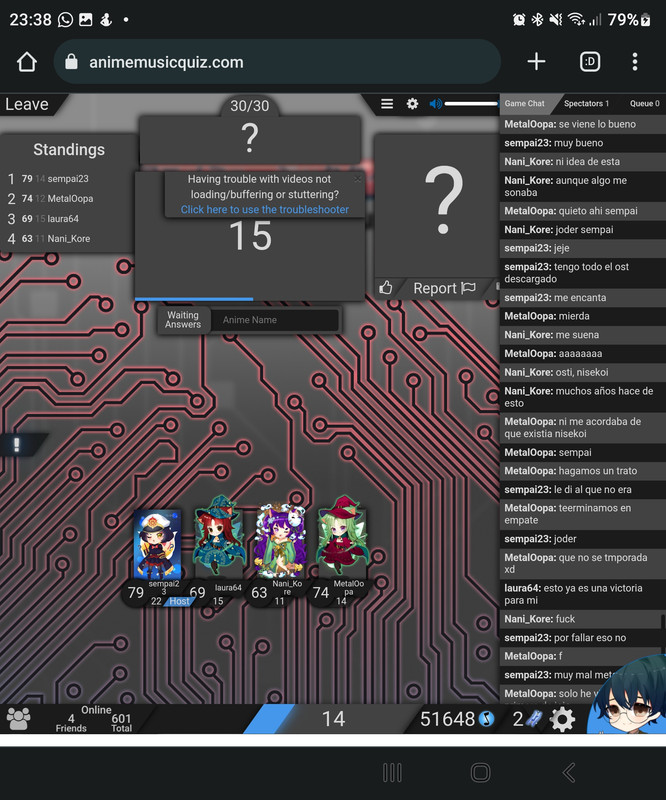Screen dimensions: 666x800
Task: Click the song counter 30/30
Action: pyautogui.click(x=250, y=106)
